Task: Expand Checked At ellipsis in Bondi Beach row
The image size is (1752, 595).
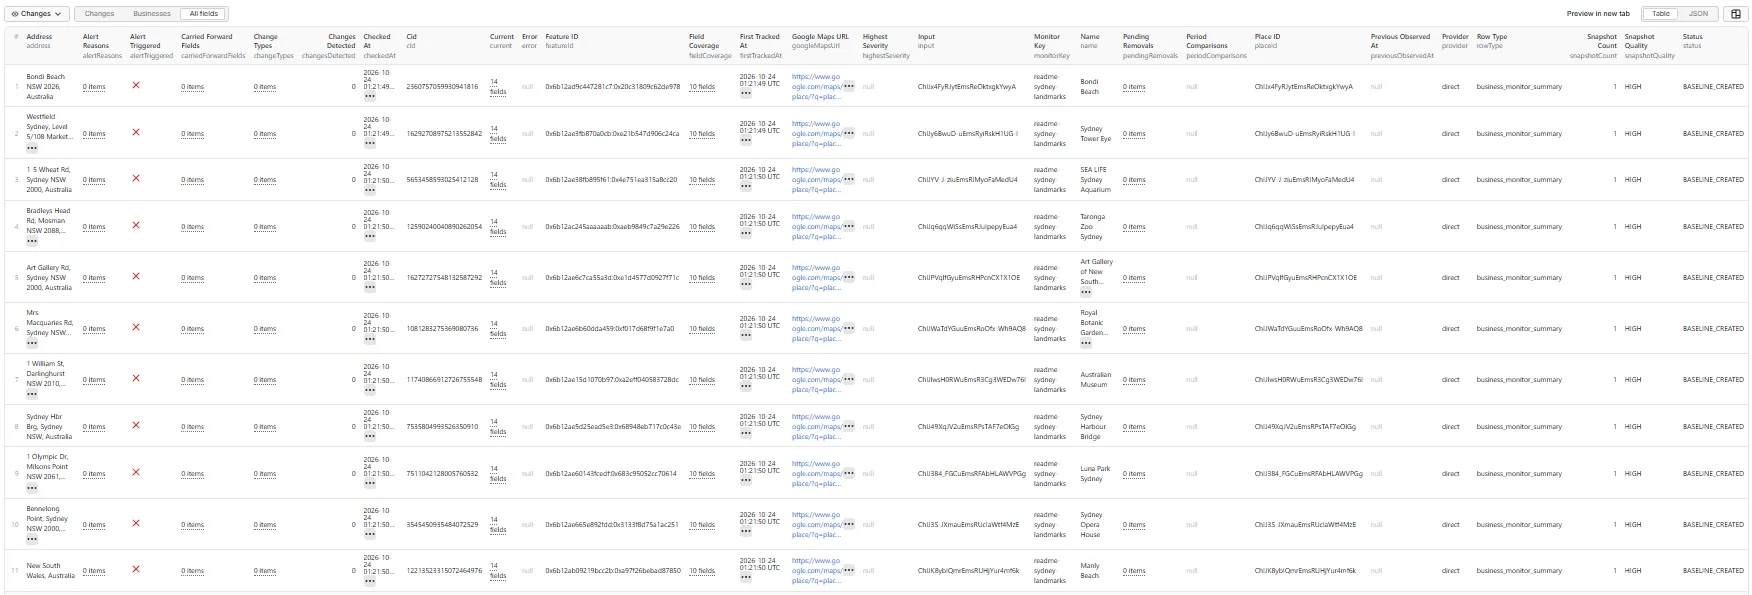Action: point(370,98)
